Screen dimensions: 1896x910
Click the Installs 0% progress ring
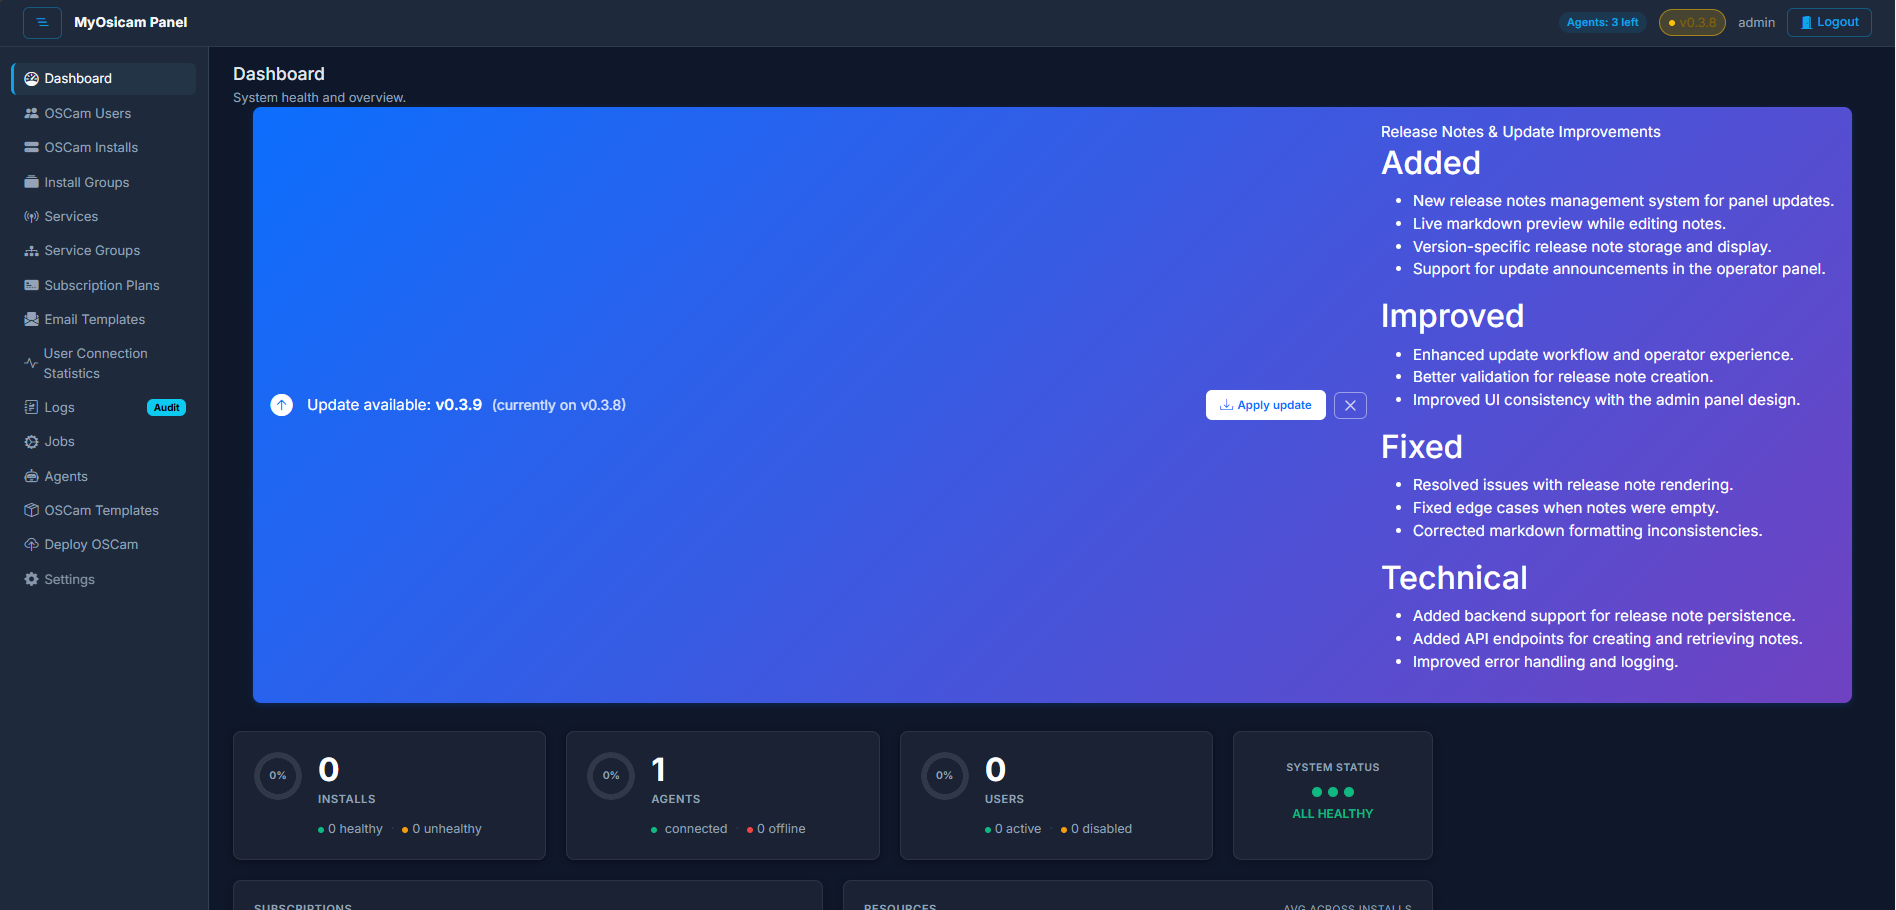278,776
